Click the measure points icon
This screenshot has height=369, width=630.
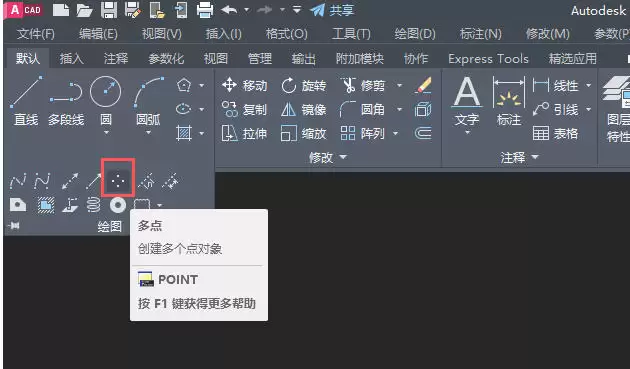170,181
